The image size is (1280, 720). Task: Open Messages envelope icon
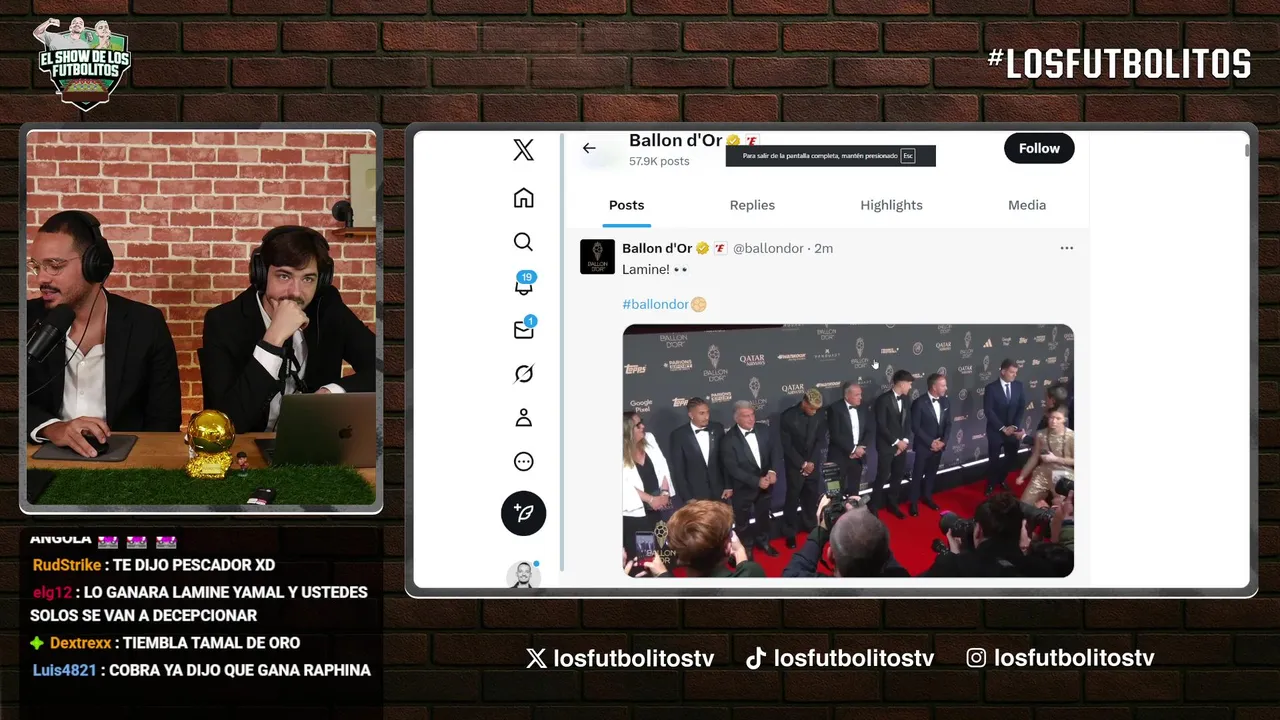click(x=524, y=329)
